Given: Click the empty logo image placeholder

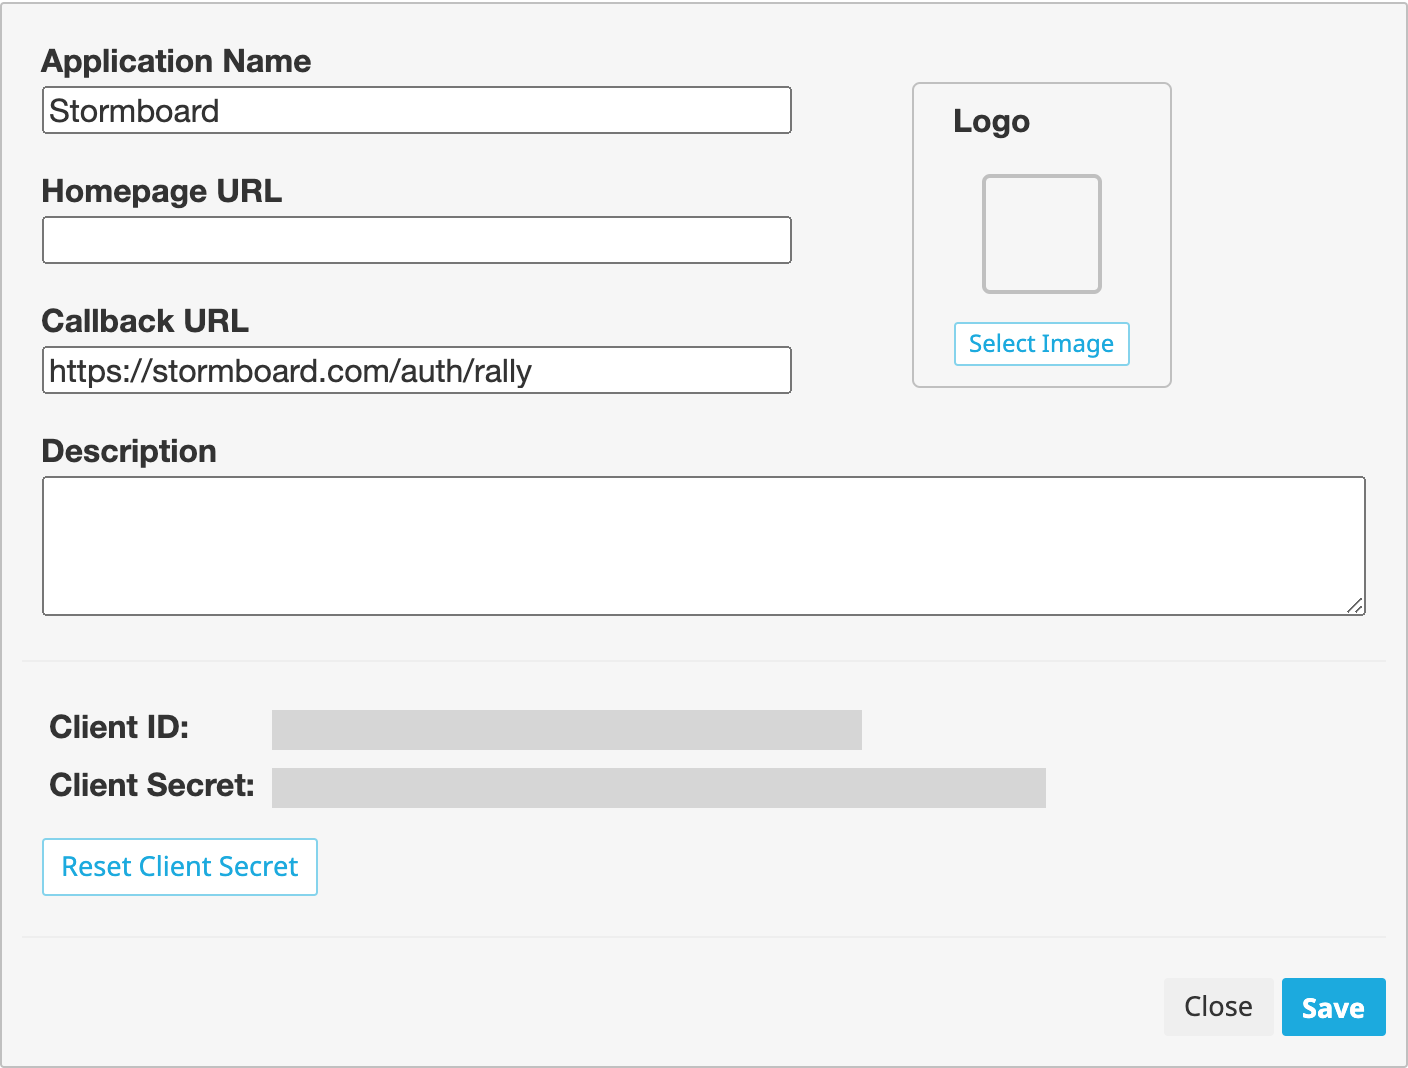Looking at the screenshot, I should 1041,234.
